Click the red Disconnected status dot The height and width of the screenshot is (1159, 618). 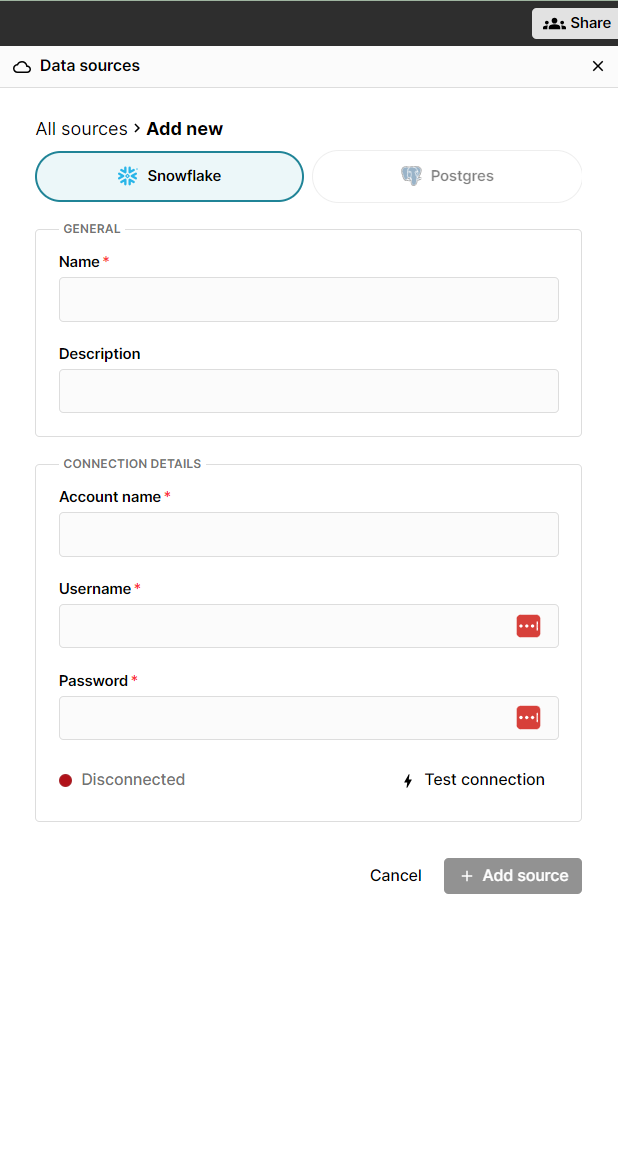pos(64,779)
